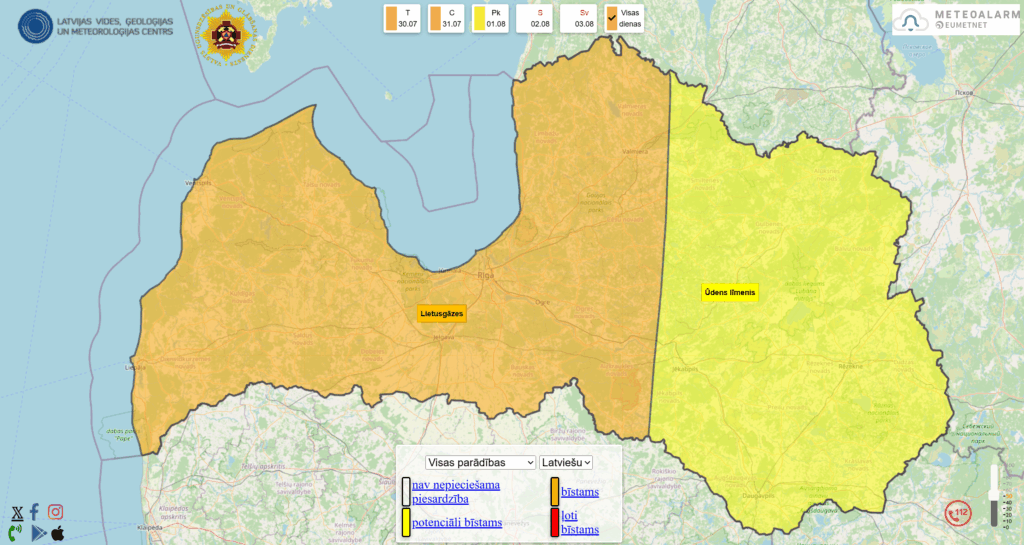Select the Pk 01.08 day tab

(x=492, y=18)
